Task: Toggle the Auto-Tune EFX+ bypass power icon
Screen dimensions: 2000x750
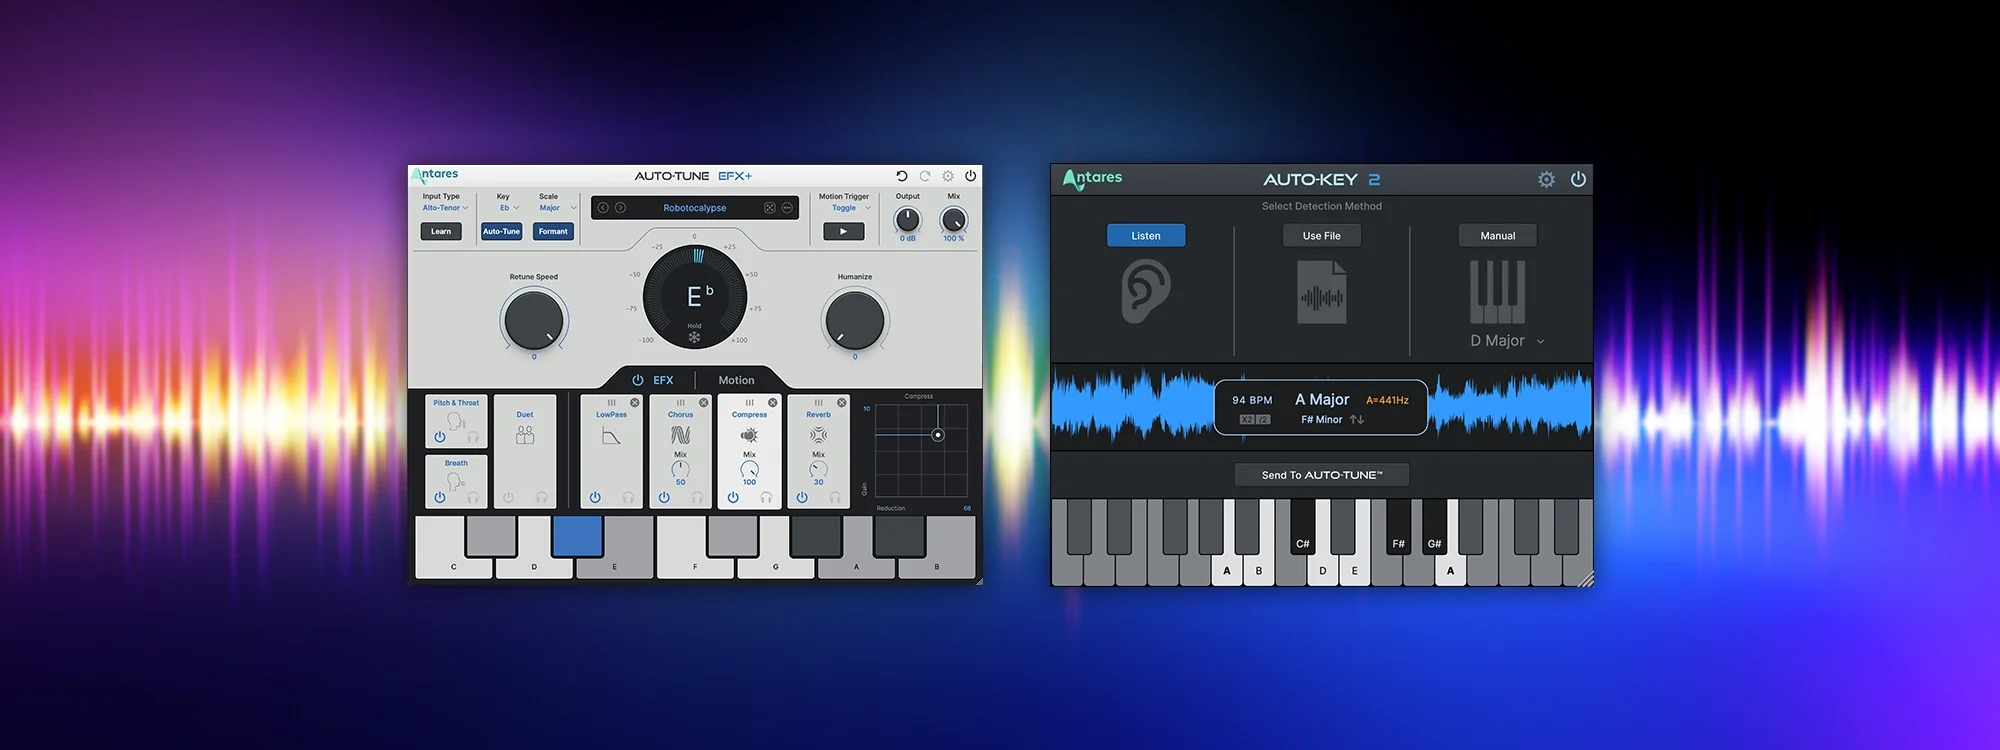Action: coord(970,176)
